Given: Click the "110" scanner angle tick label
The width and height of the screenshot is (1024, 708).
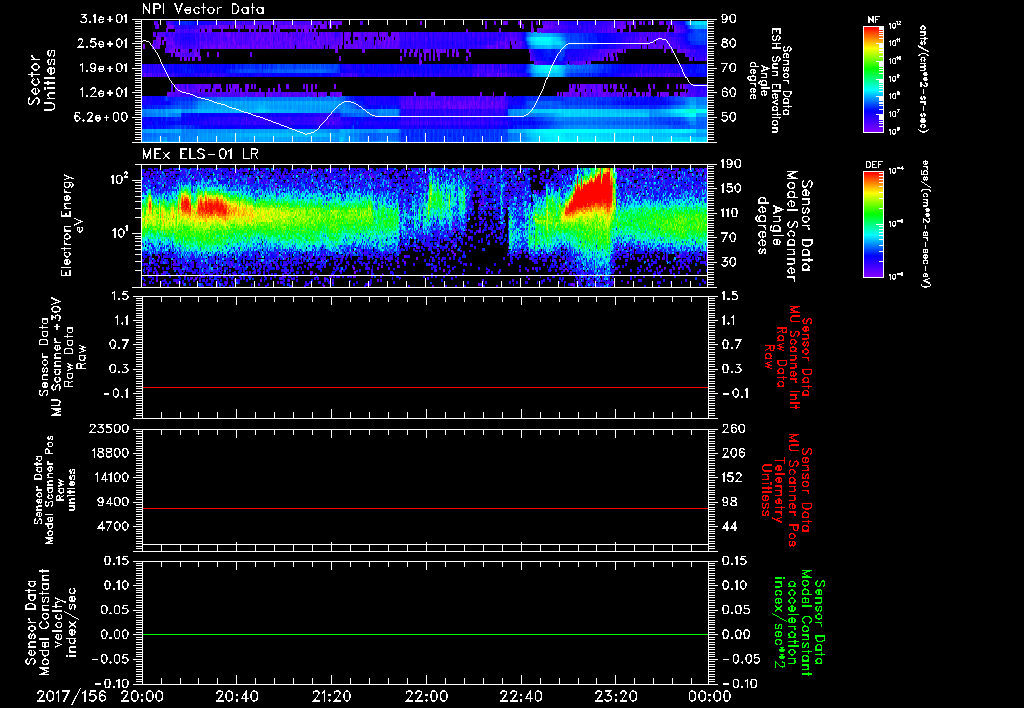Looking at the screenshot, I should point(731,213).
